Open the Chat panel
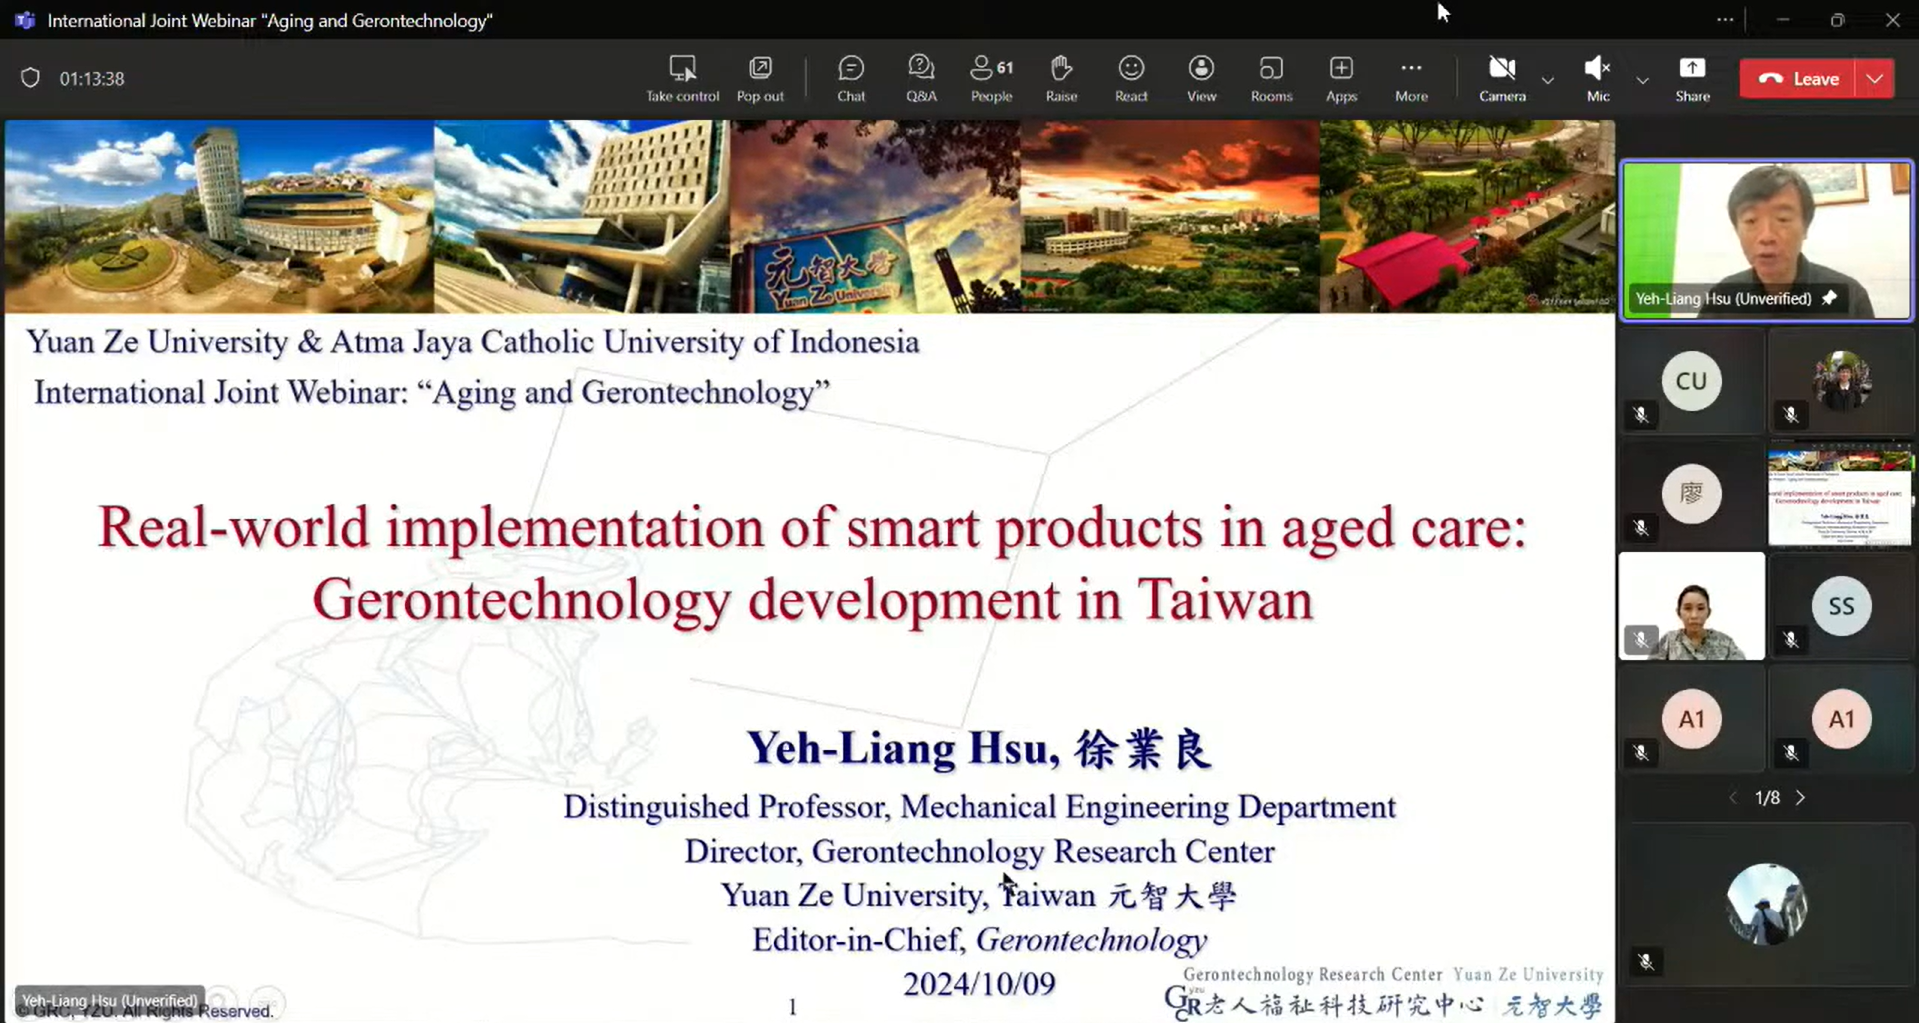The width and height of the screenshot is (1919, 1023). pos(851,78)
